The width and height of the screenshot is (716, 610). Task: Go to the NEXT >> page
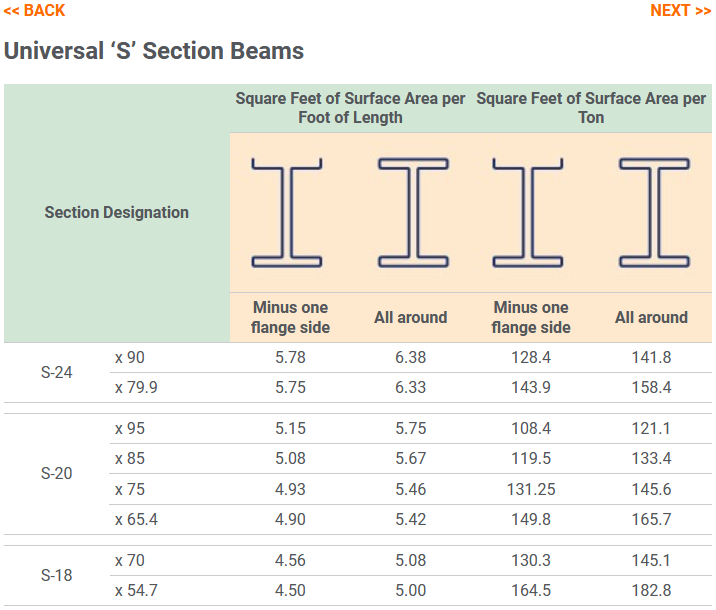click(681, 10)
